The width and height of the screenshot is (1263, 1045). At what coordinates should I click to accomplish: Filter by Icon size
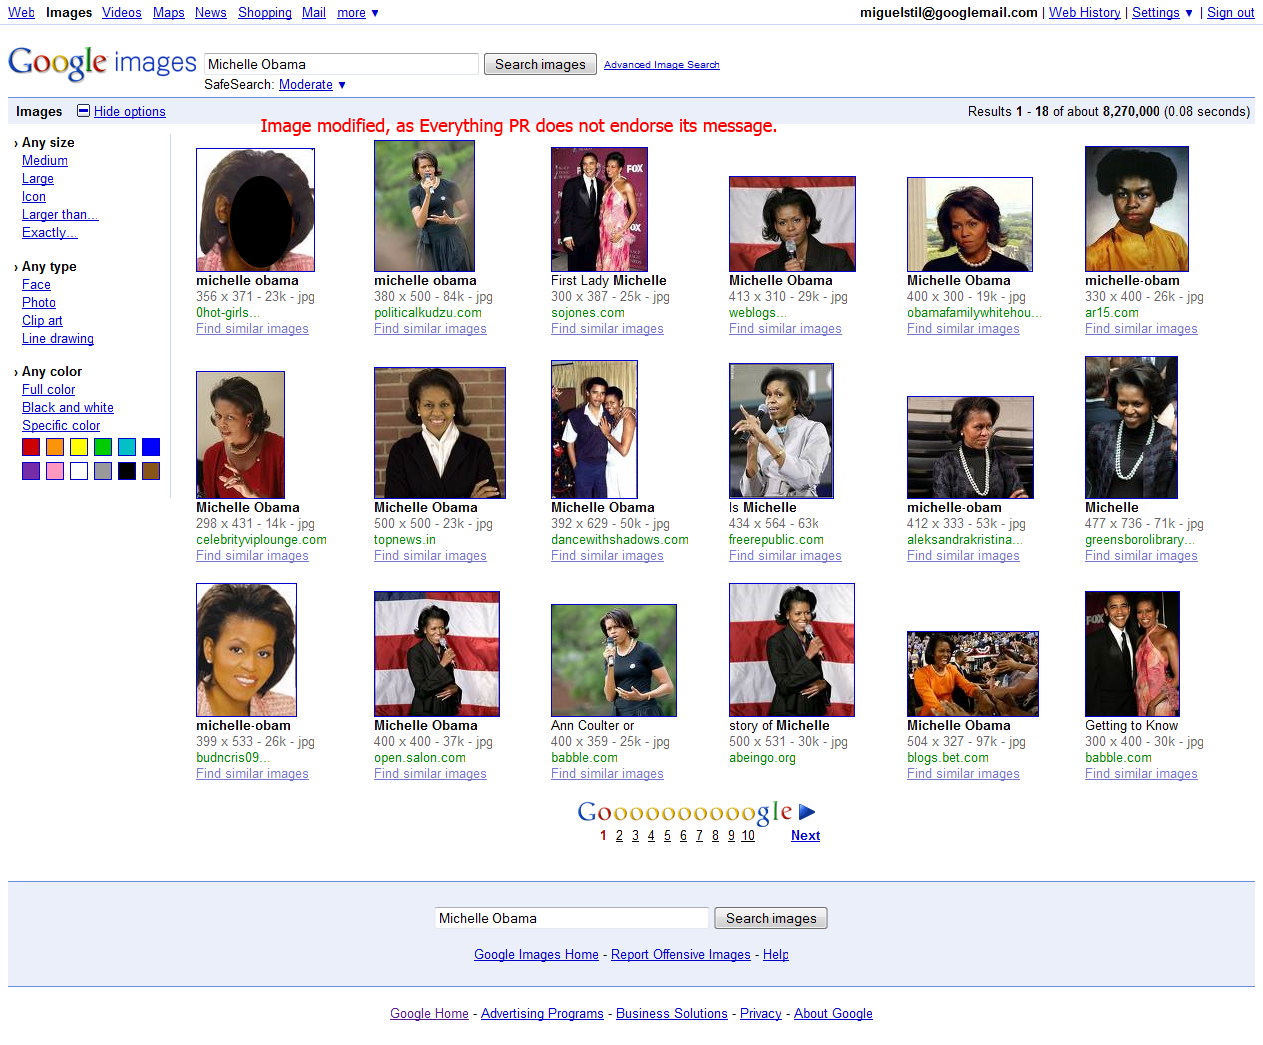[34, 197]
